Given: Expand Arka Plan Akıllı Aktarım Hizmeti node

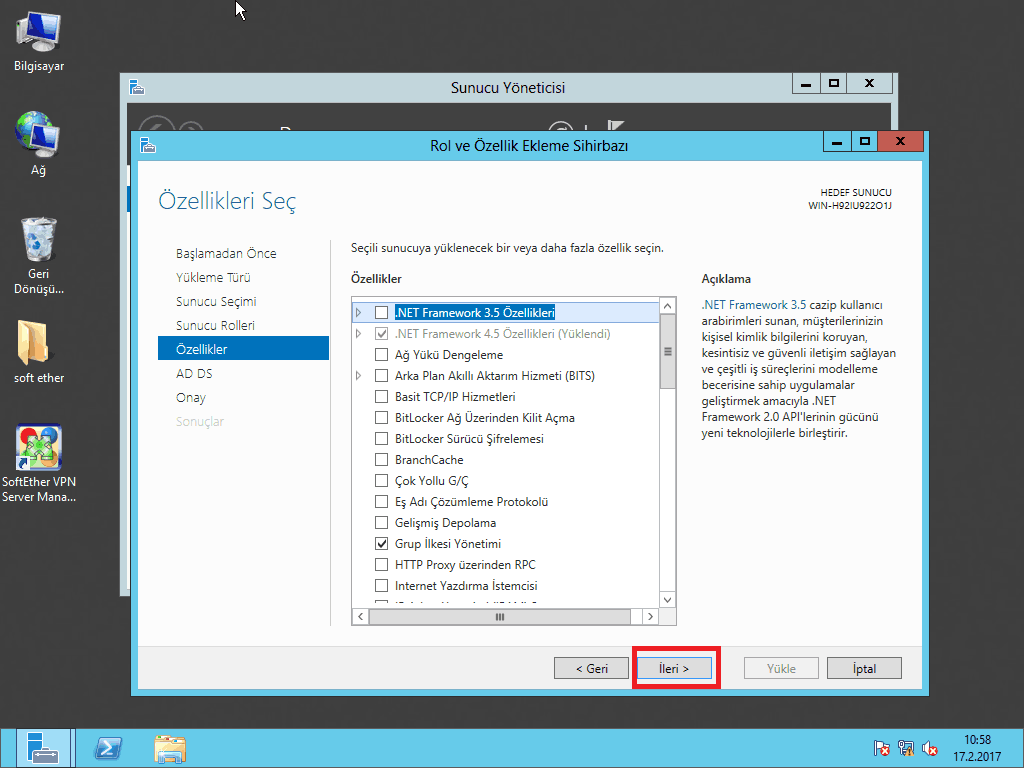Looking at the screenshot, I should (x=359, y=376).
